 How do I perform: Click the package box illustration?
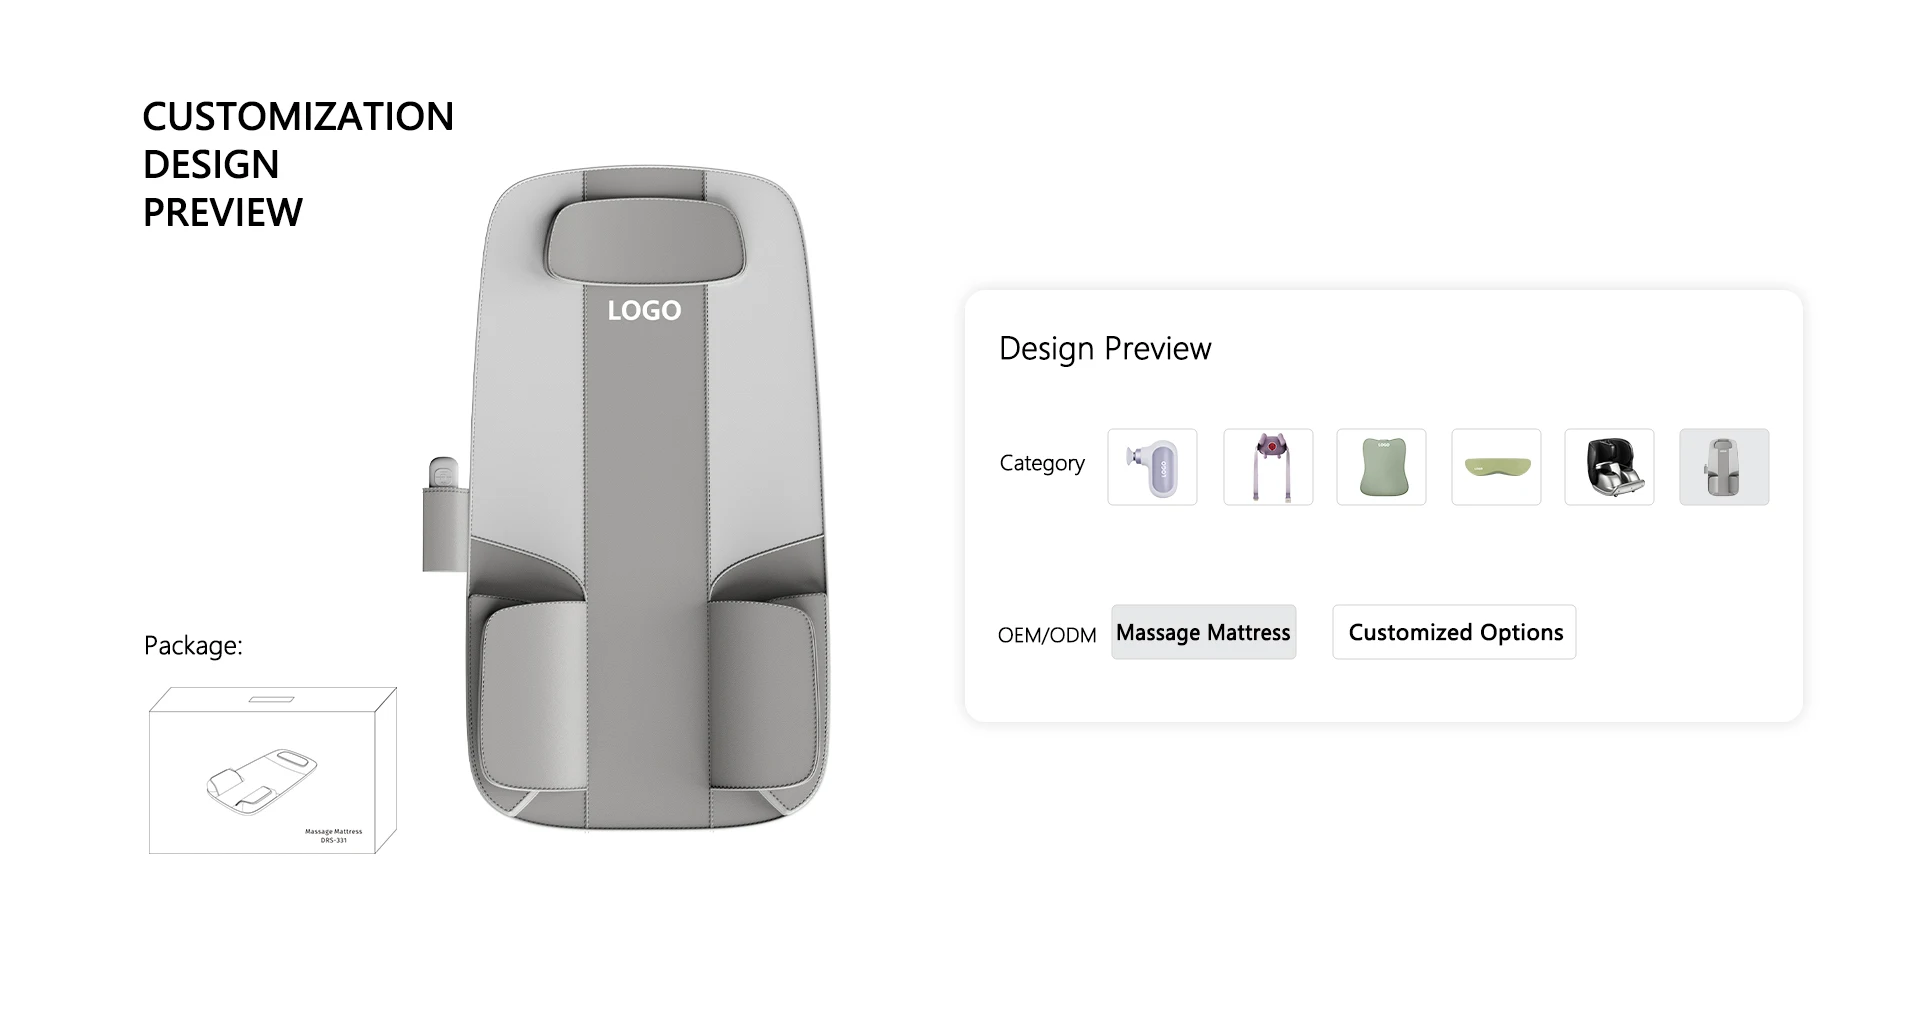pos(273,770)
